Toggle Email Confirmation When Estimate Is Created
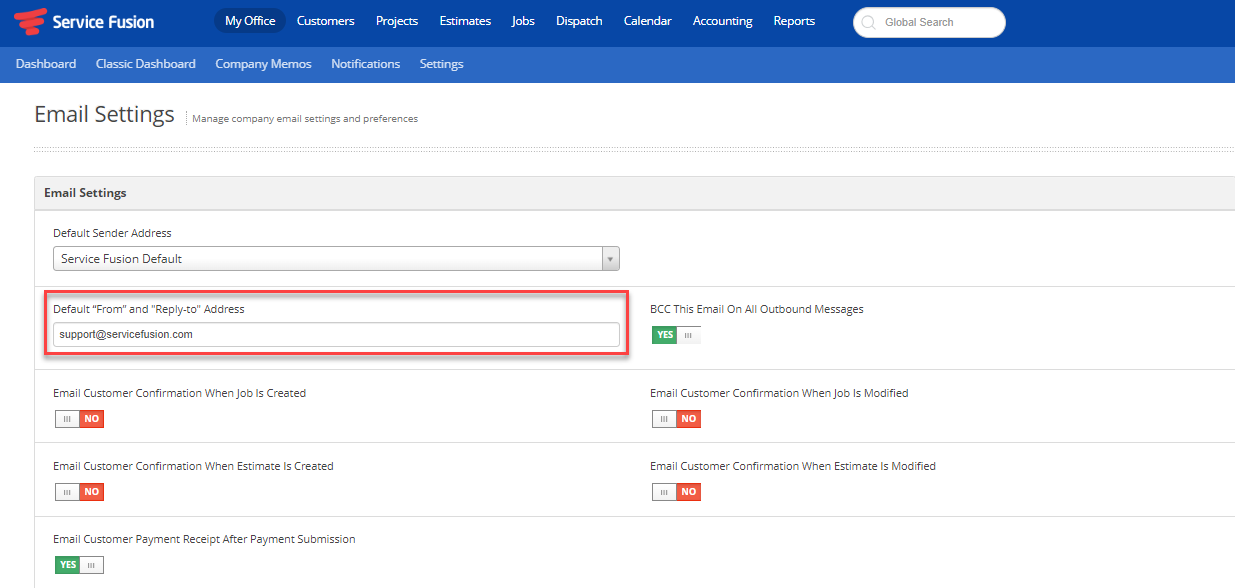The height and width of the screenshot is (588, 1235). pos(80,492)
